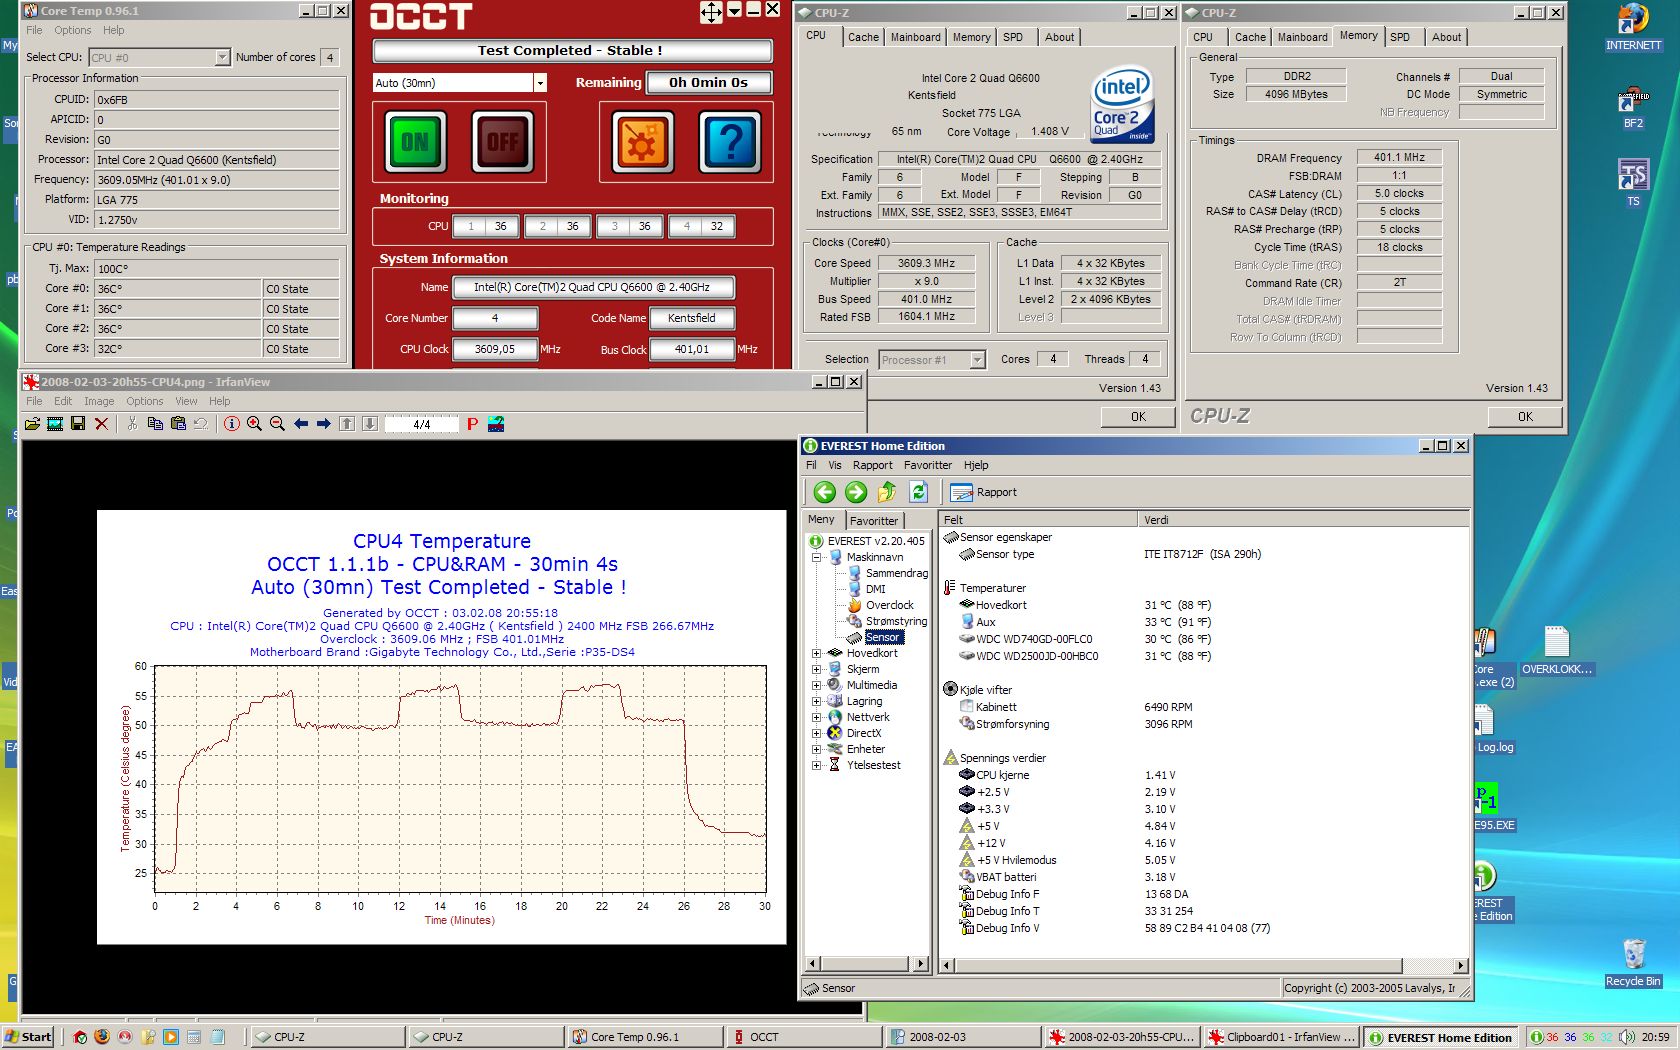Expand the Ytelsestest tree node

pos(817,765)
